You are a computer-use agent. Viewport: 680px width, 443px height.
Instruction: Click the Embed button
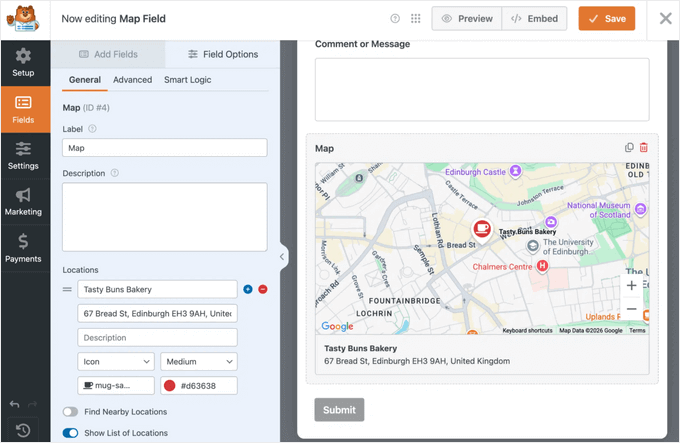click(534, 19)
